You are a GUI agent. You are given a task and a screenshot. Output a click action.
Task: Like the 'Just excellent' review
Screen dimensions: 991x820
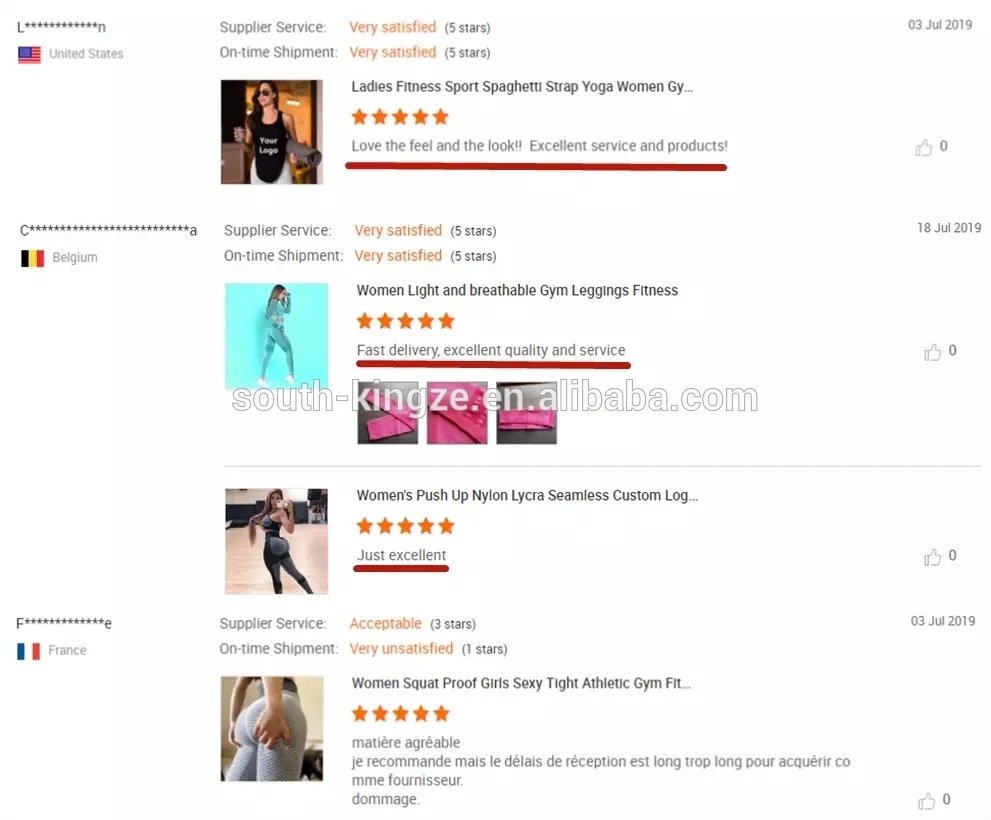[x=932, y=556]
